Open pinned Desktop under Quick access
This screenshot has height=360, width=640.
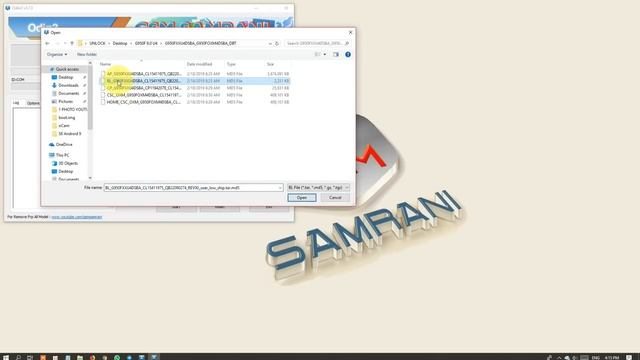tap(66, 77)
